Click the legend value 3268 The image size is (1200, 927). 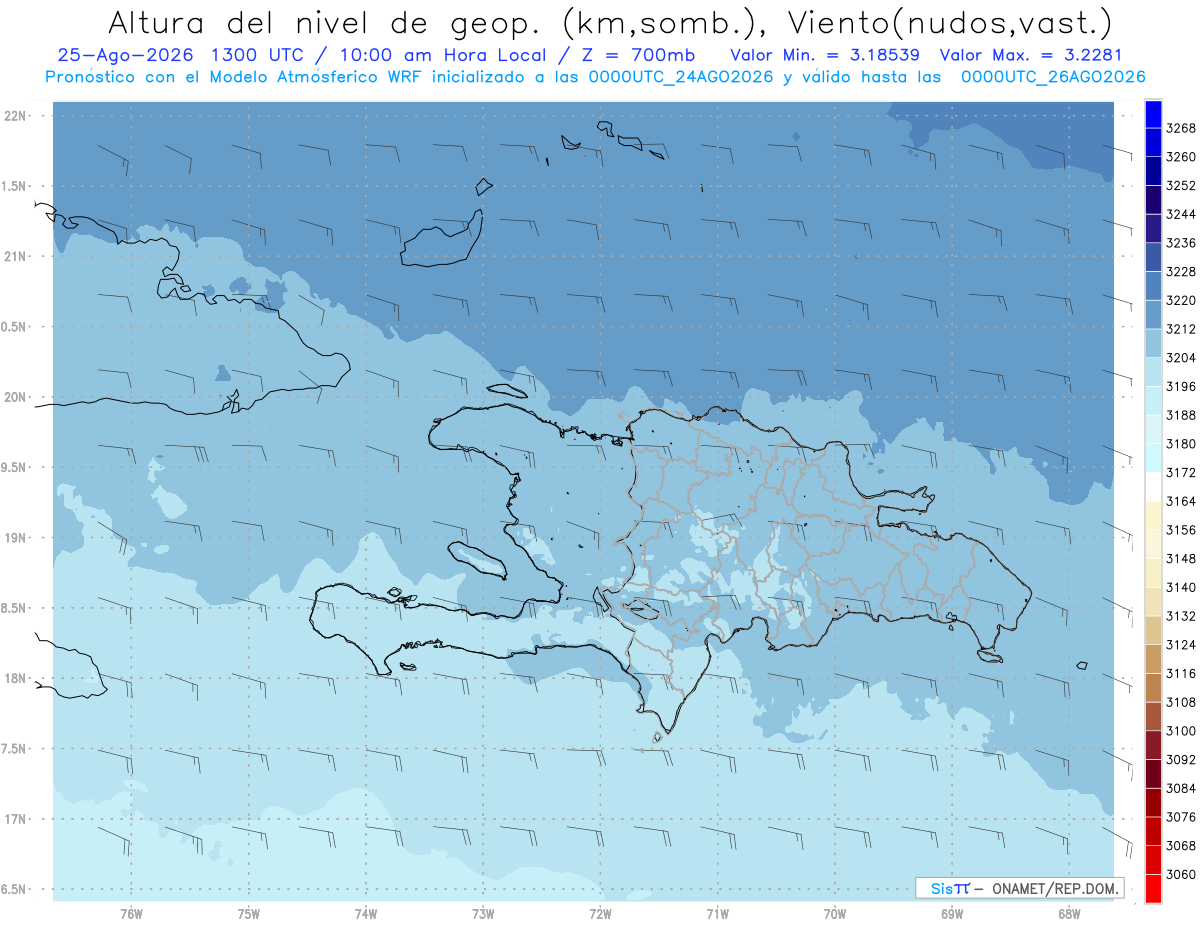point(1181,128)
